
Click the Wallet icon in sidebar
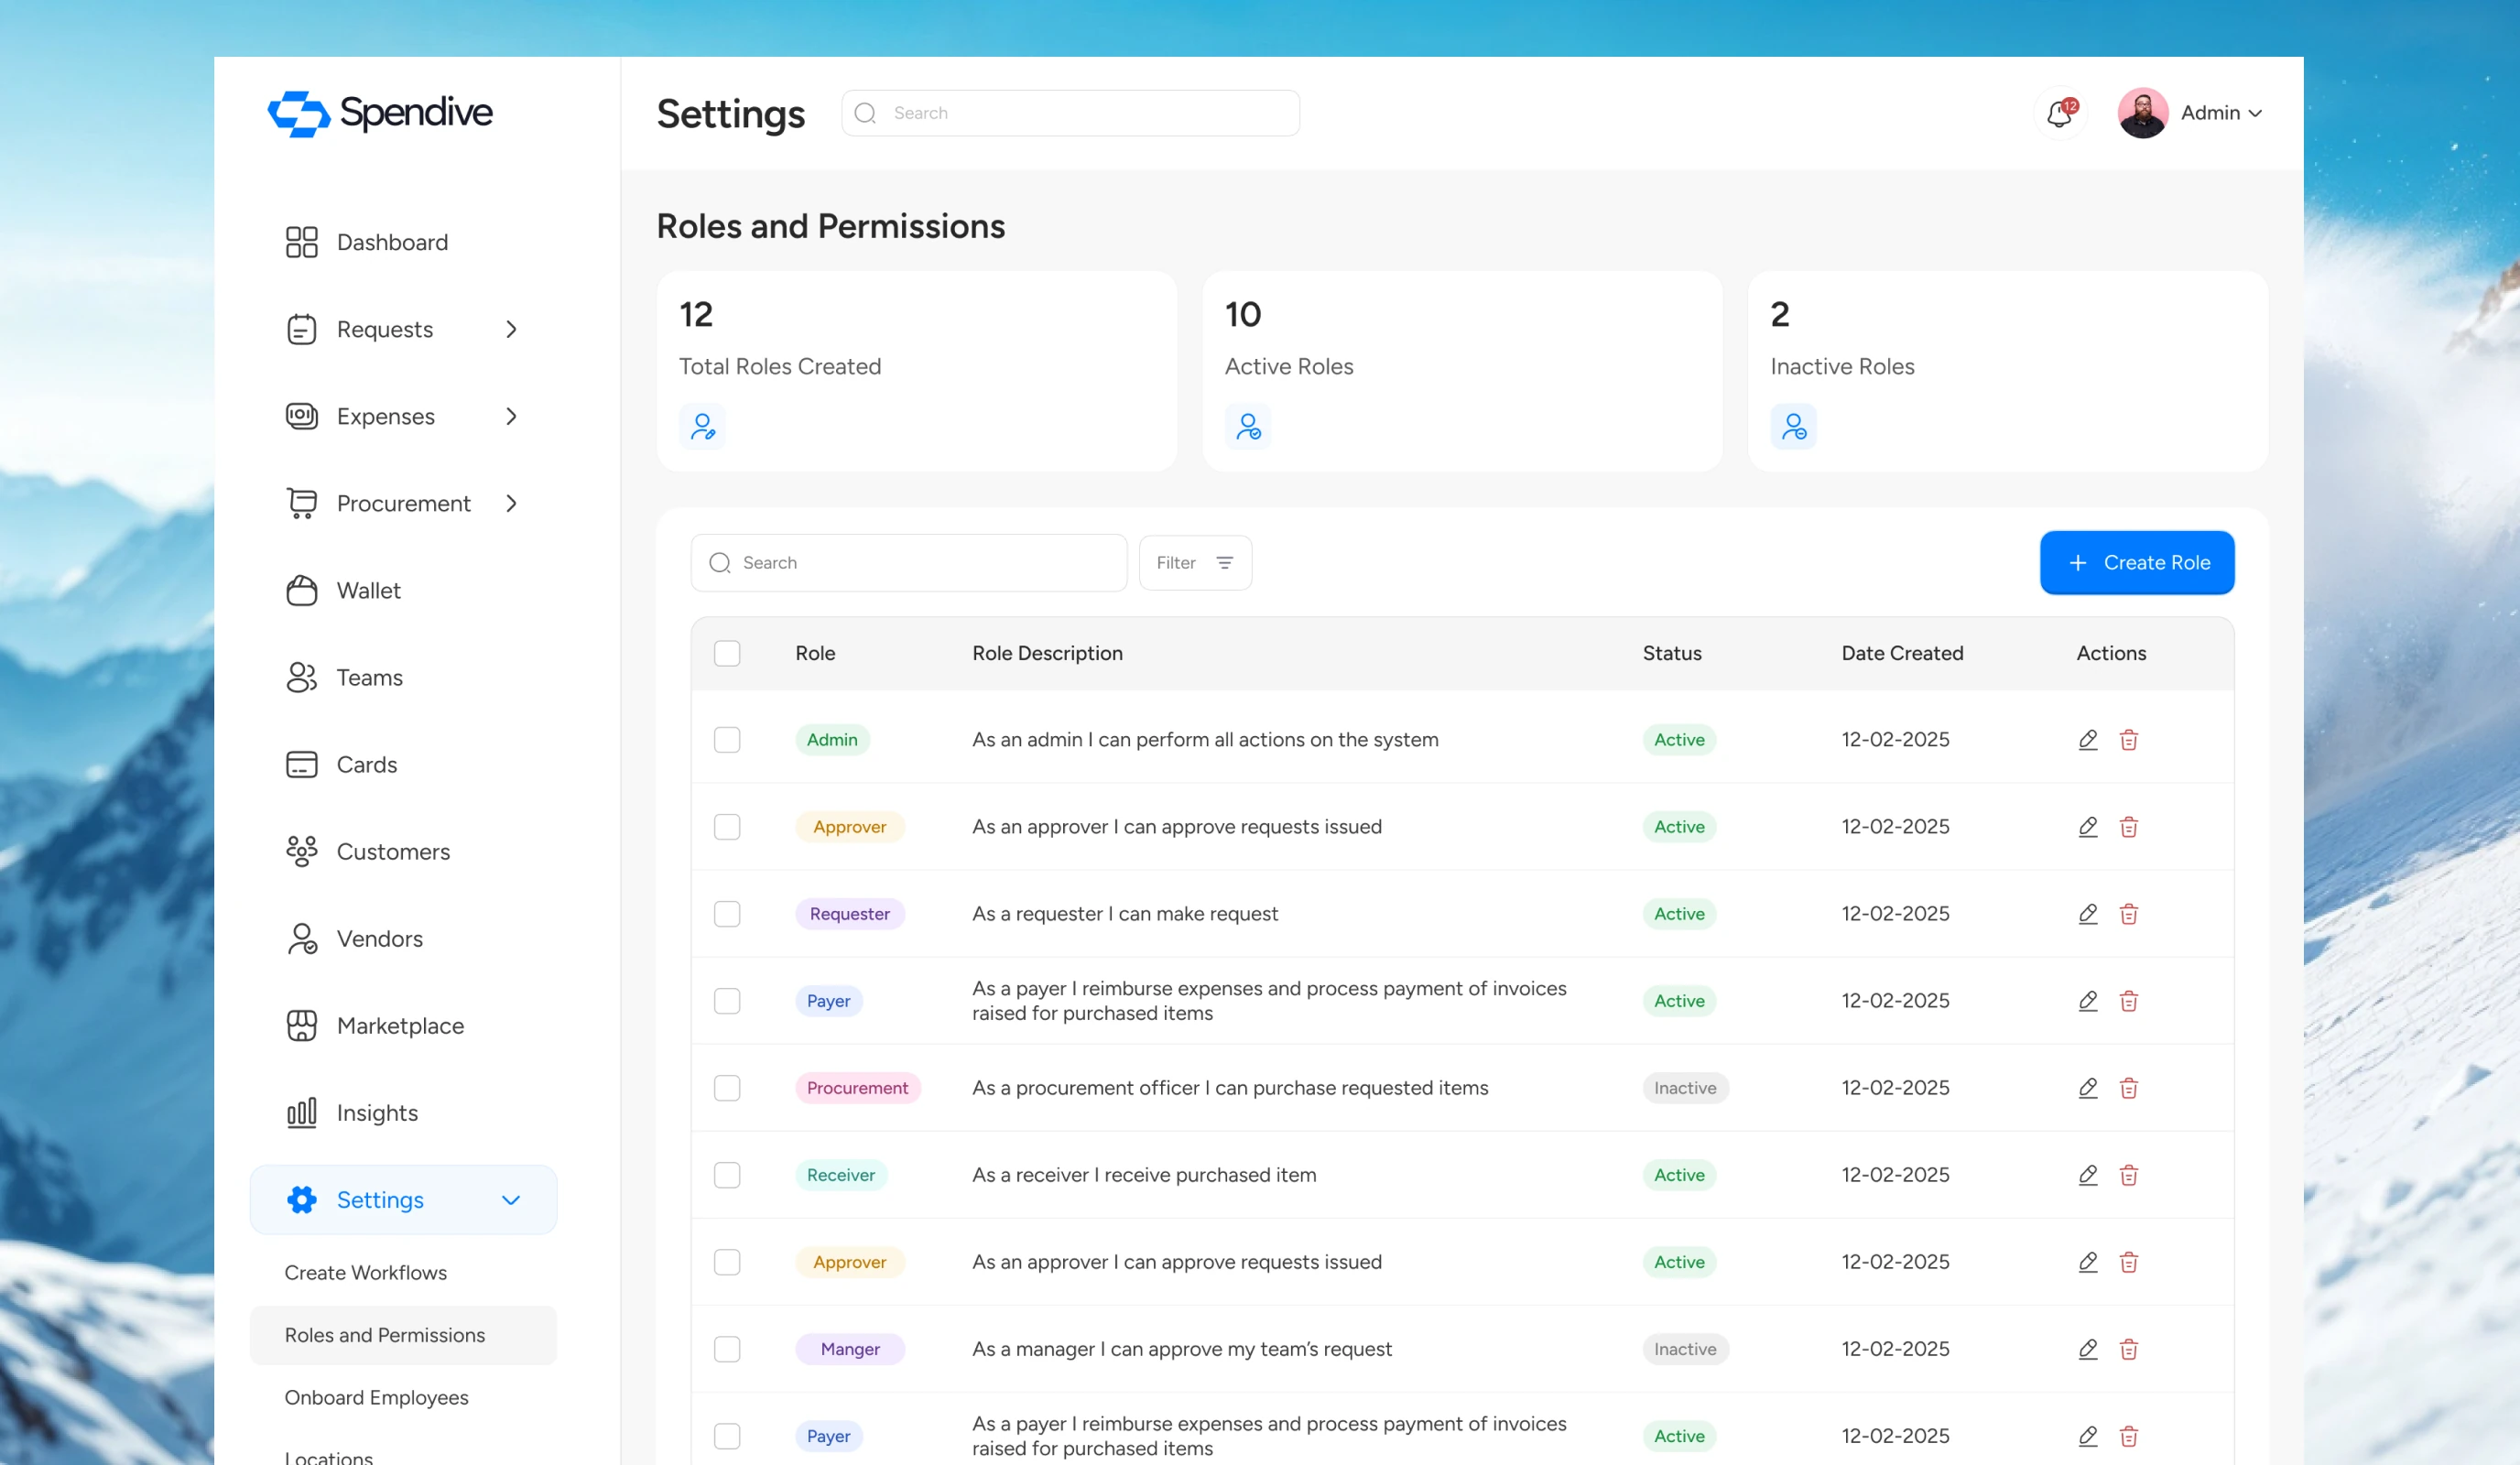[x=301, y=590]
